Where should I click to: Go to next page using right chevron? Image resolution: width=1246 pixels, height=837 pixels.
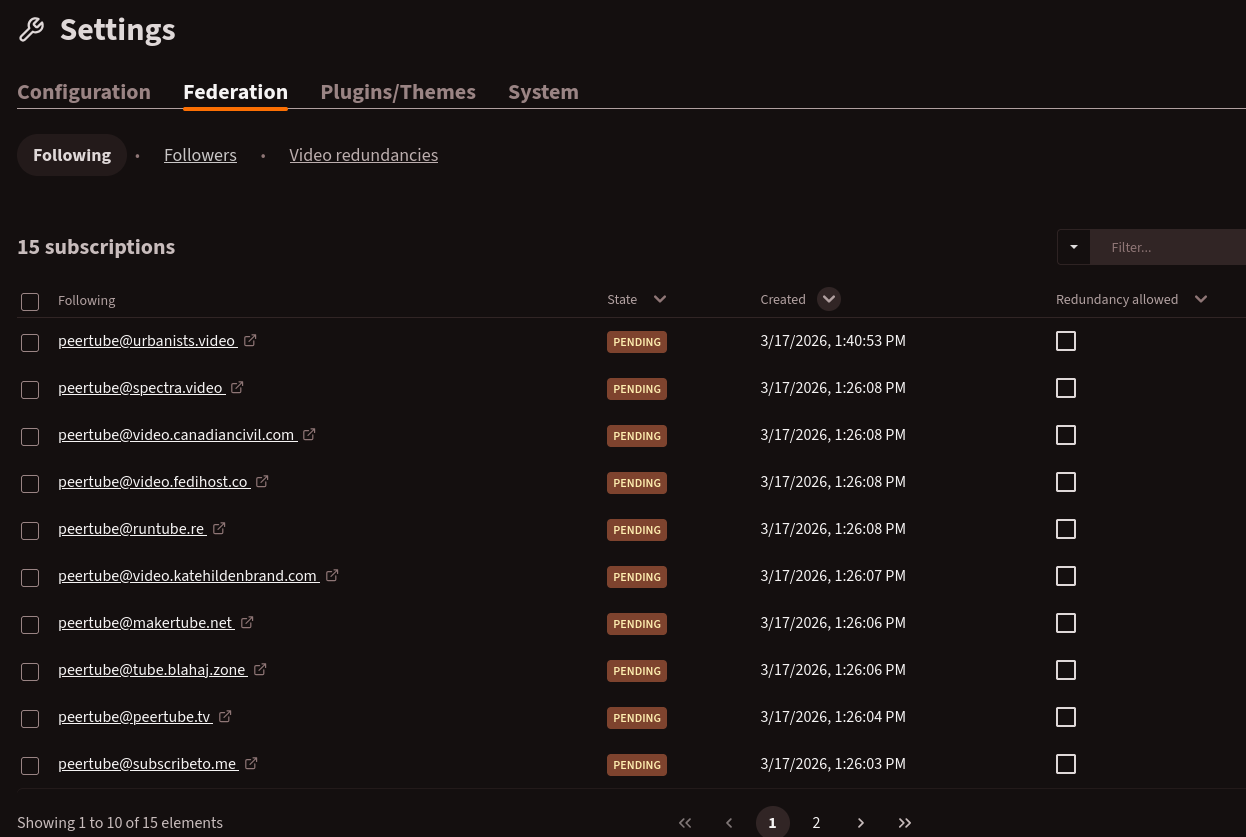[x=861, y=822]
